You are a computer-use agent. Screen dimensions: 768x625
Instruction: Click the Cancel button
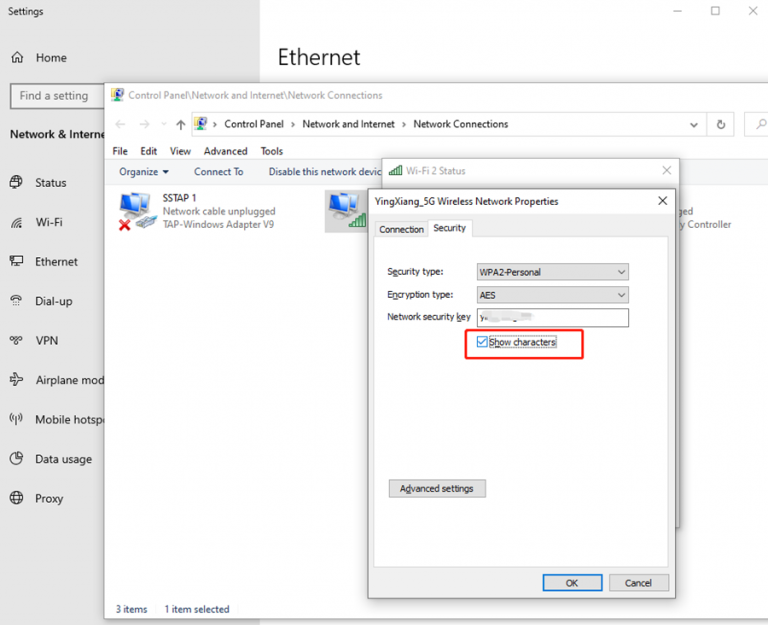click(x=638, y=583)
